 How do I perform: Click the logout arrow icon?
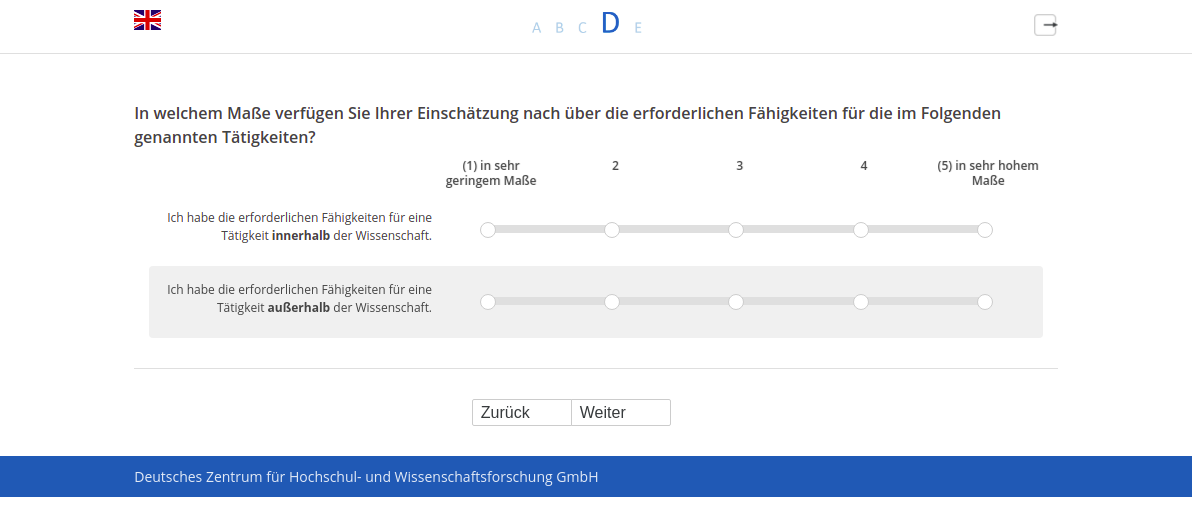pos(1045,25)
